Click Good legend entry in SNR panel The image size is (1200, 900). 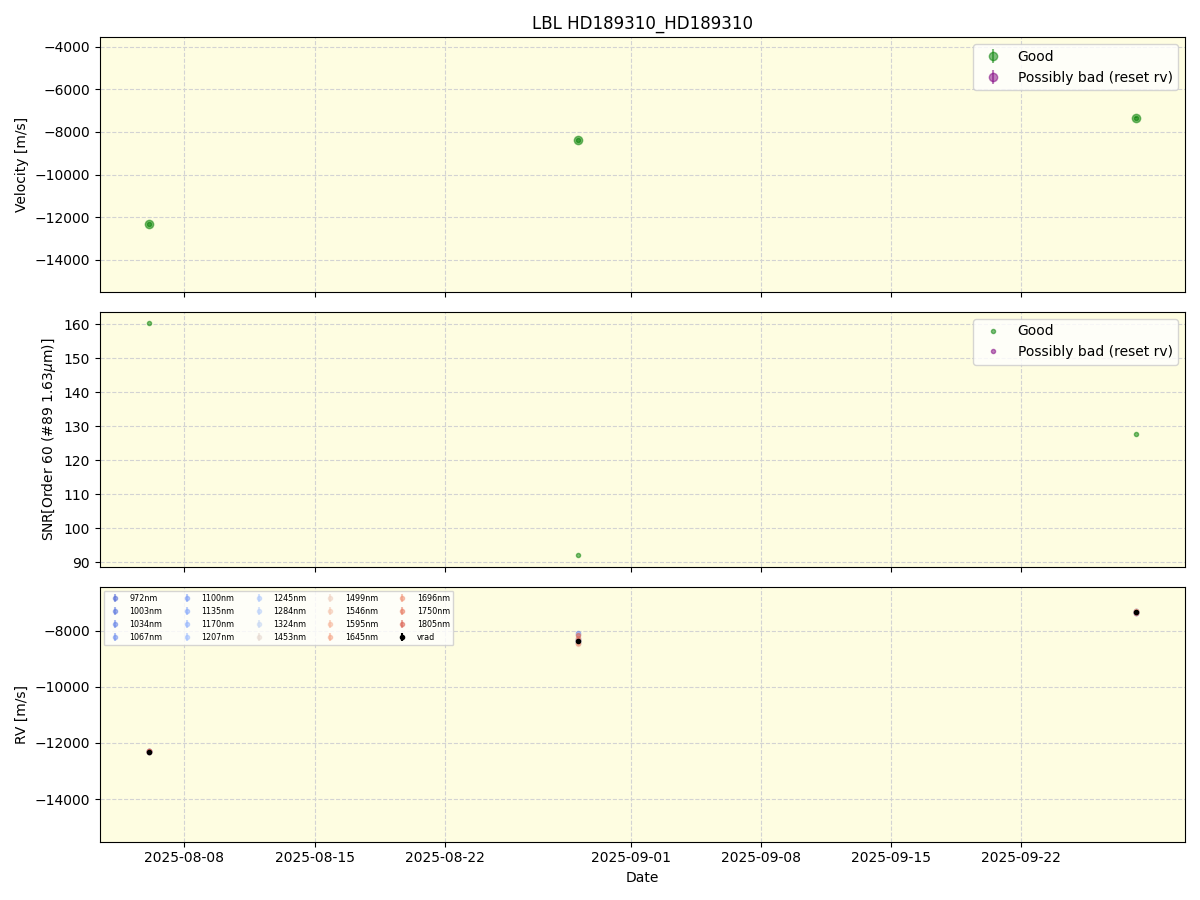1035,330
